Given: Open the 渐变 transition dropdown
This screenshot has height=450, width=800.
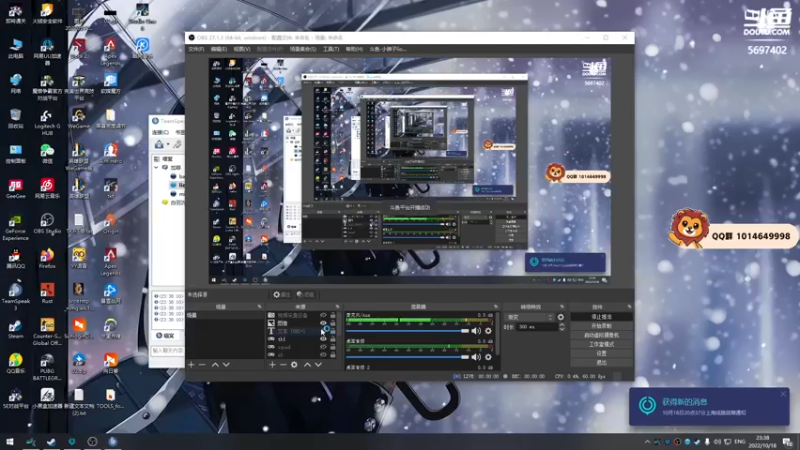Looking at the screenshot, I should point(529,317).
